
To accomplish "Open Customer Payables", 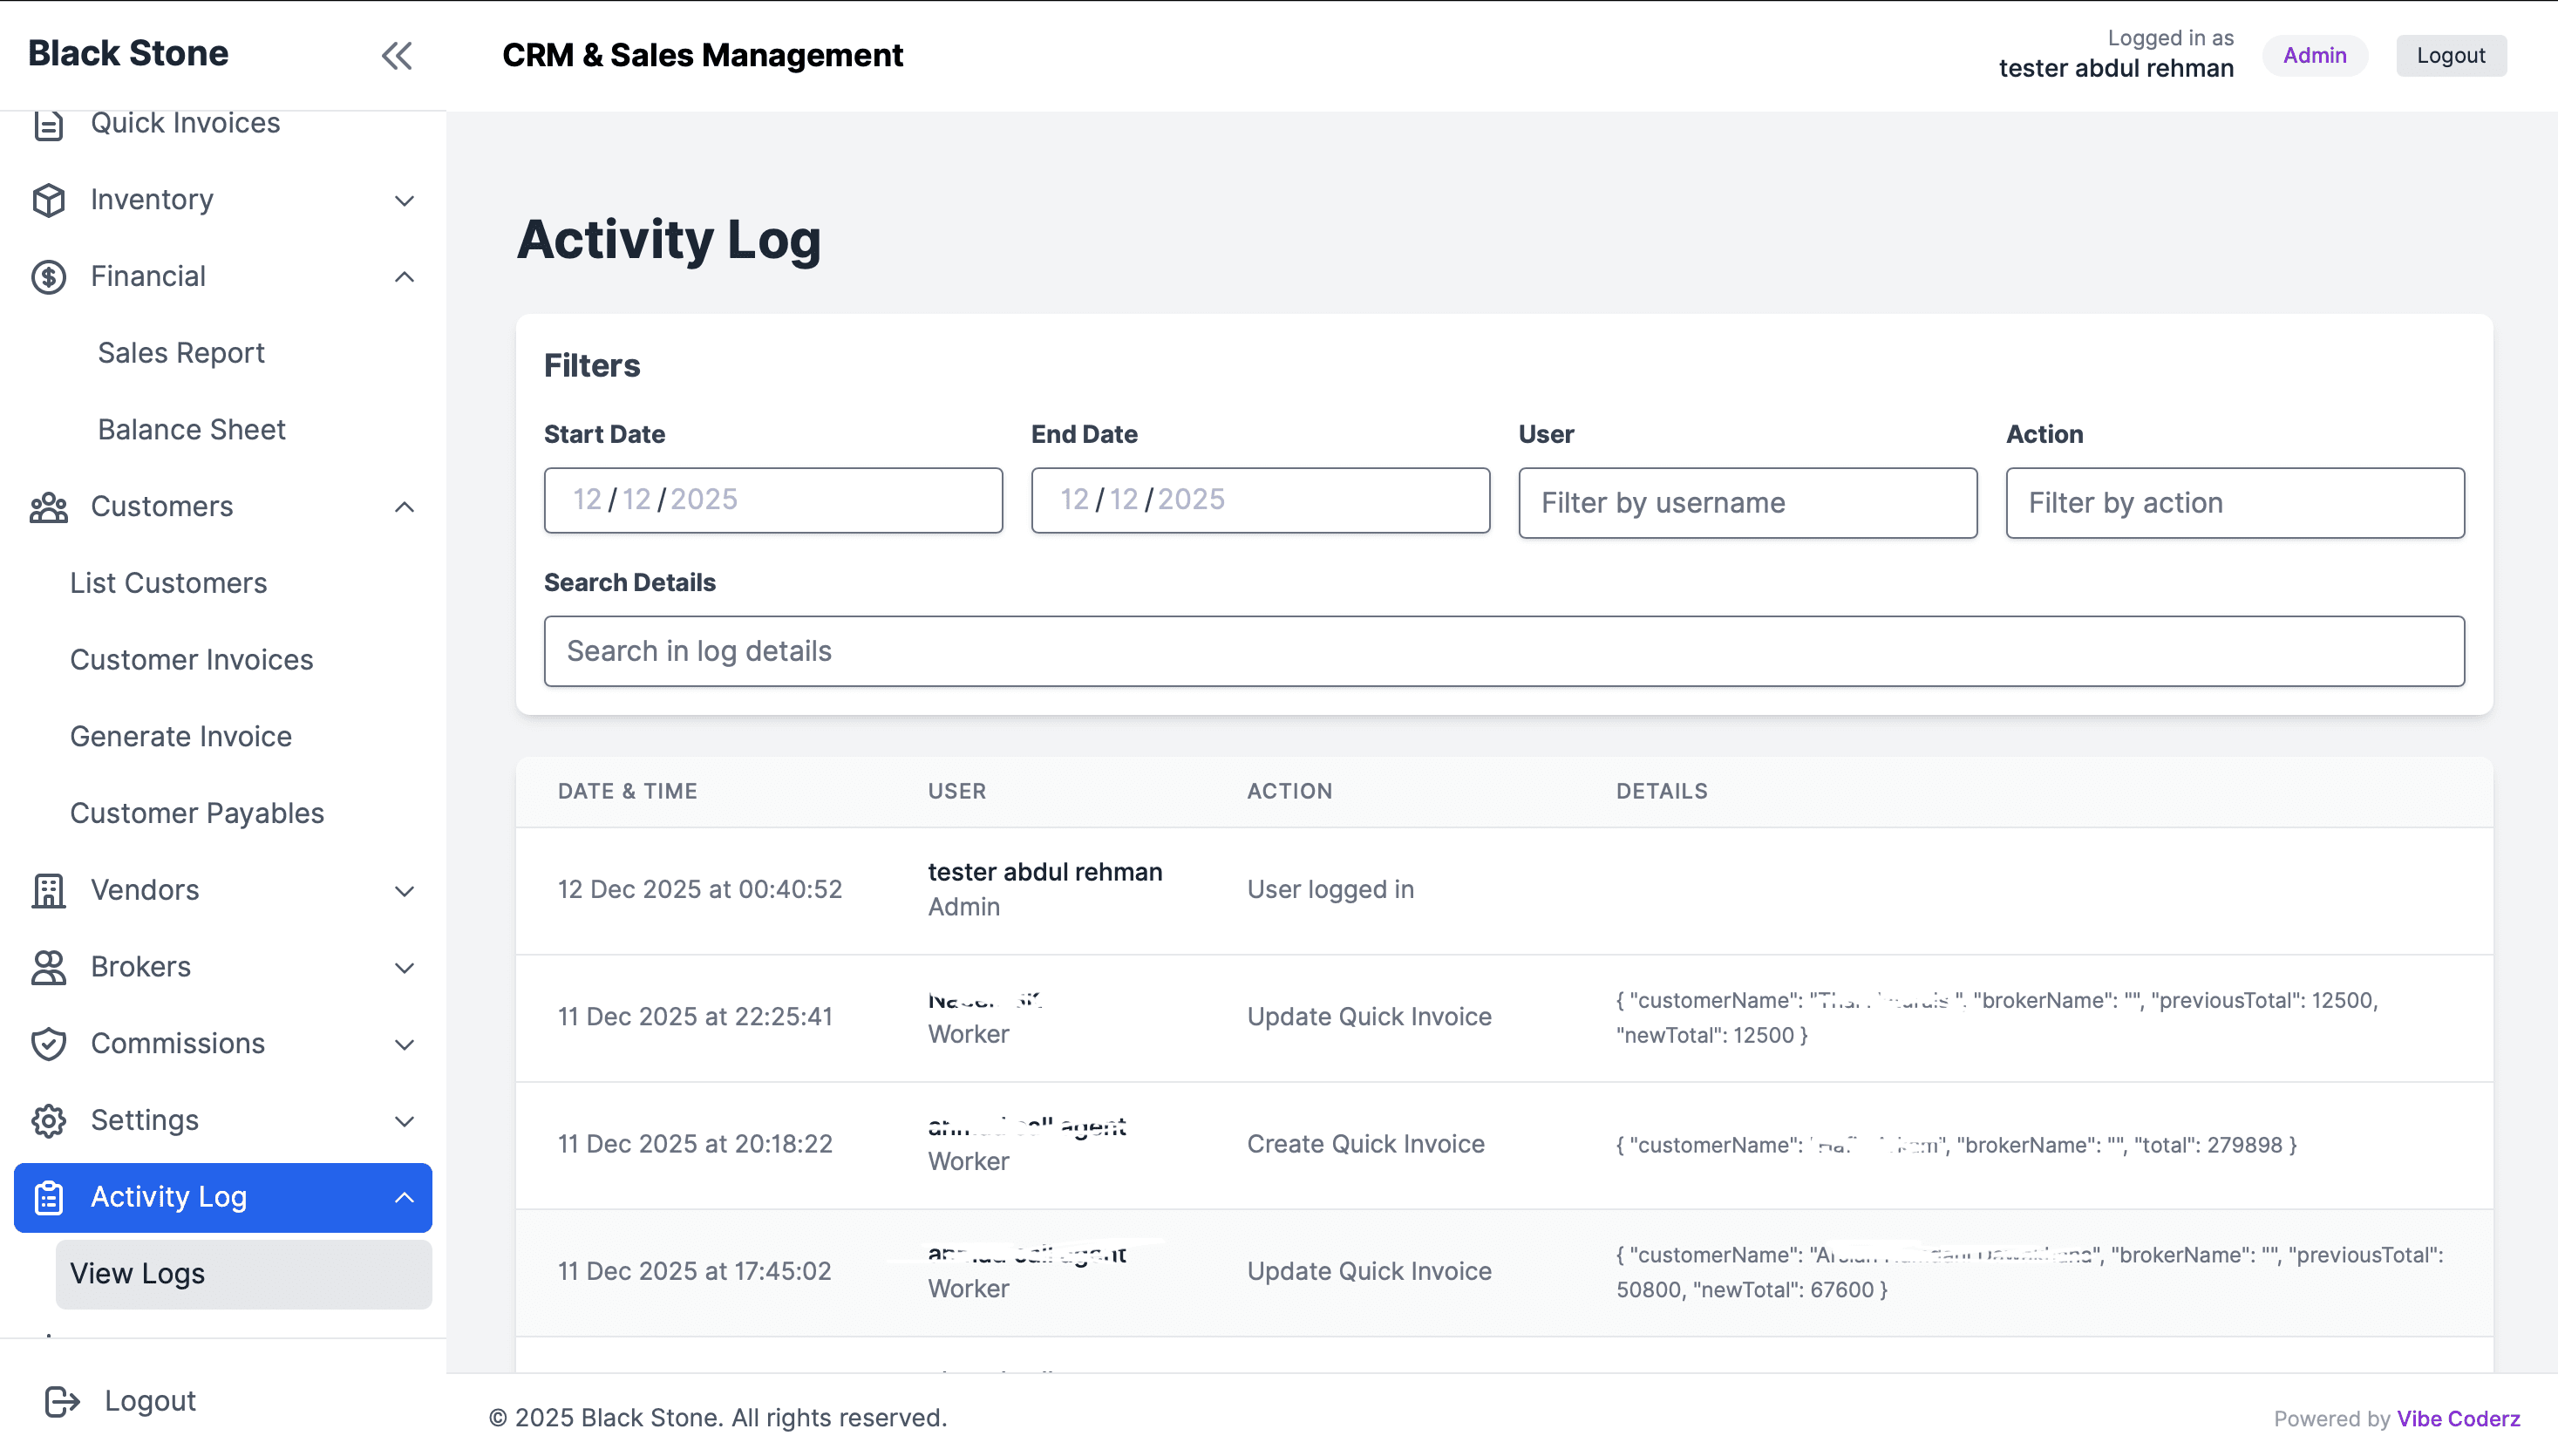I will [x=197, y=813].
